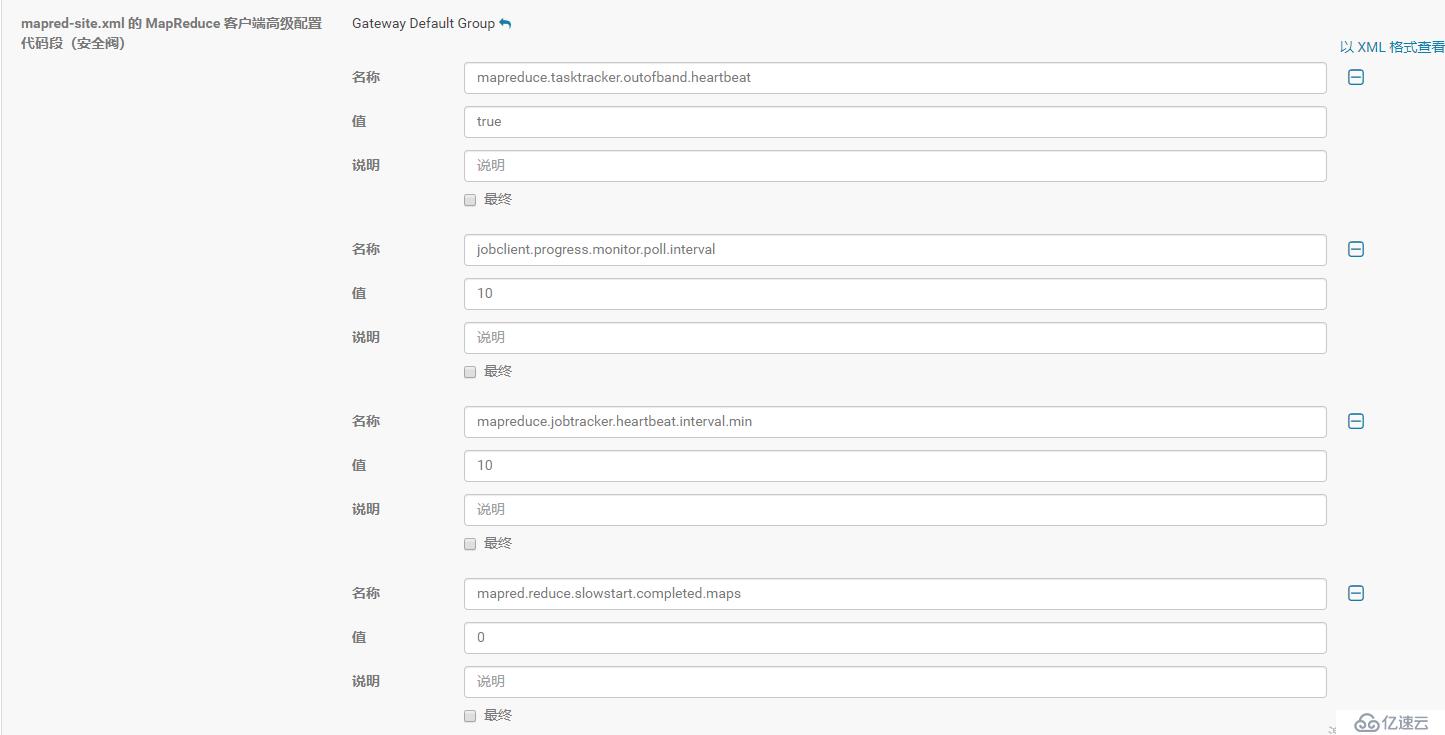Toggle 最终 checkbox for the outofband.heartbeat property
The width and height of the screenshot is (1445, 735).
point(470,200)
